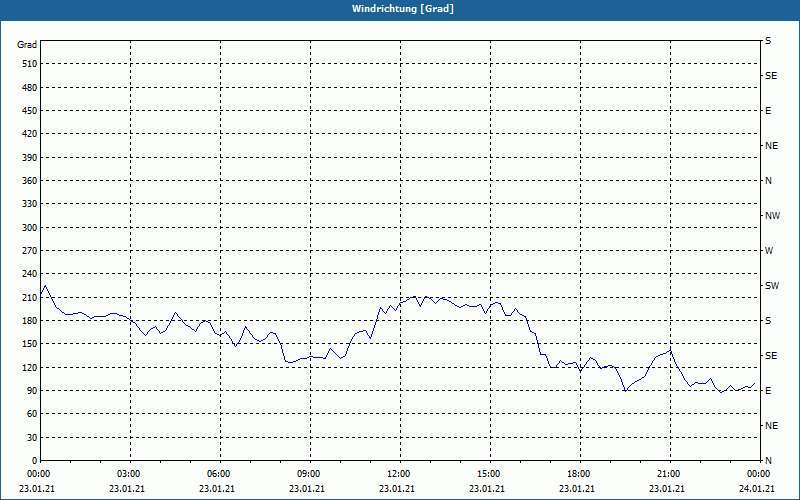Click the 'N' compass label level with 360
Viewport: 800px width, 500px height.
(x=768, y=181)
